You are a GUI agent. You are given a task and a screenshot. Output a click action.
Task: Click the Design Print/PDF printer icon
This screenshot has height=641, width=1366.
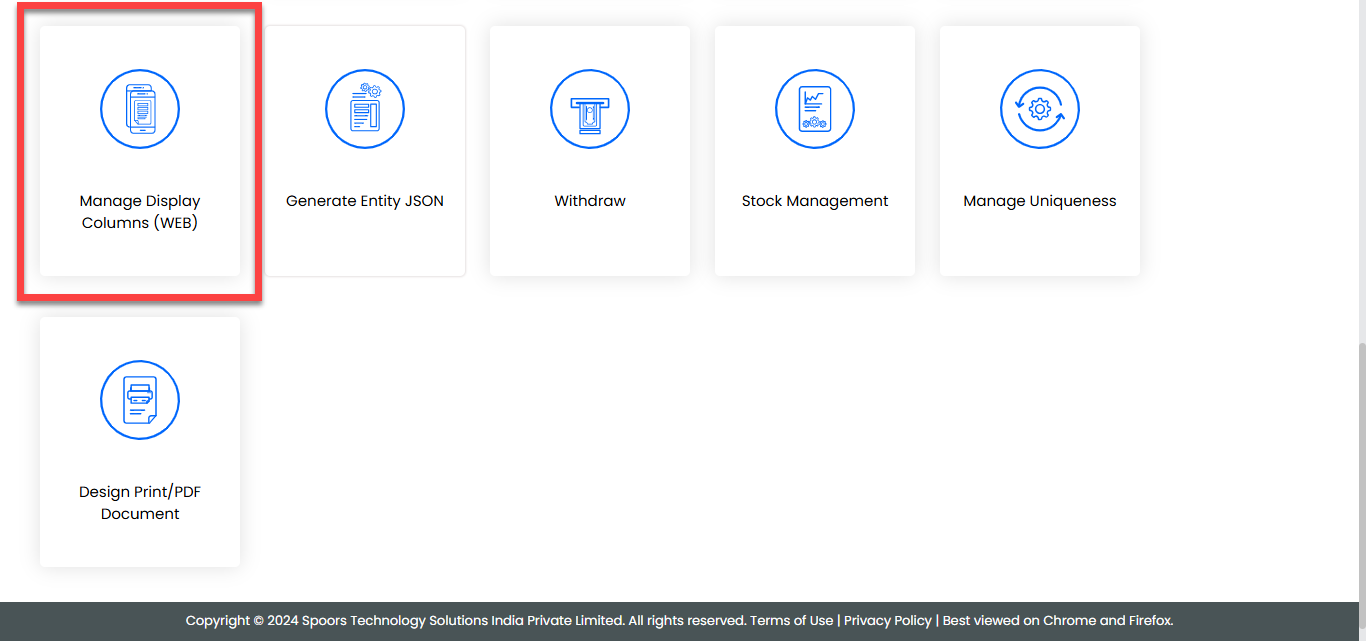140,400
